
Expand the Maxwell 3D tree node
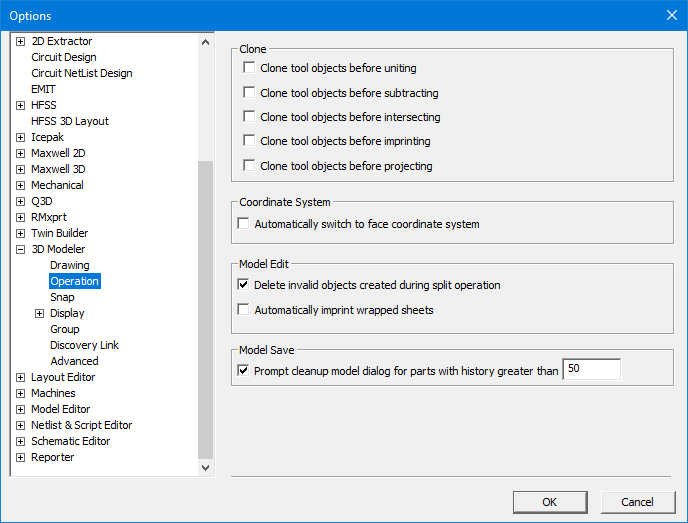click(x=21, y=169)
